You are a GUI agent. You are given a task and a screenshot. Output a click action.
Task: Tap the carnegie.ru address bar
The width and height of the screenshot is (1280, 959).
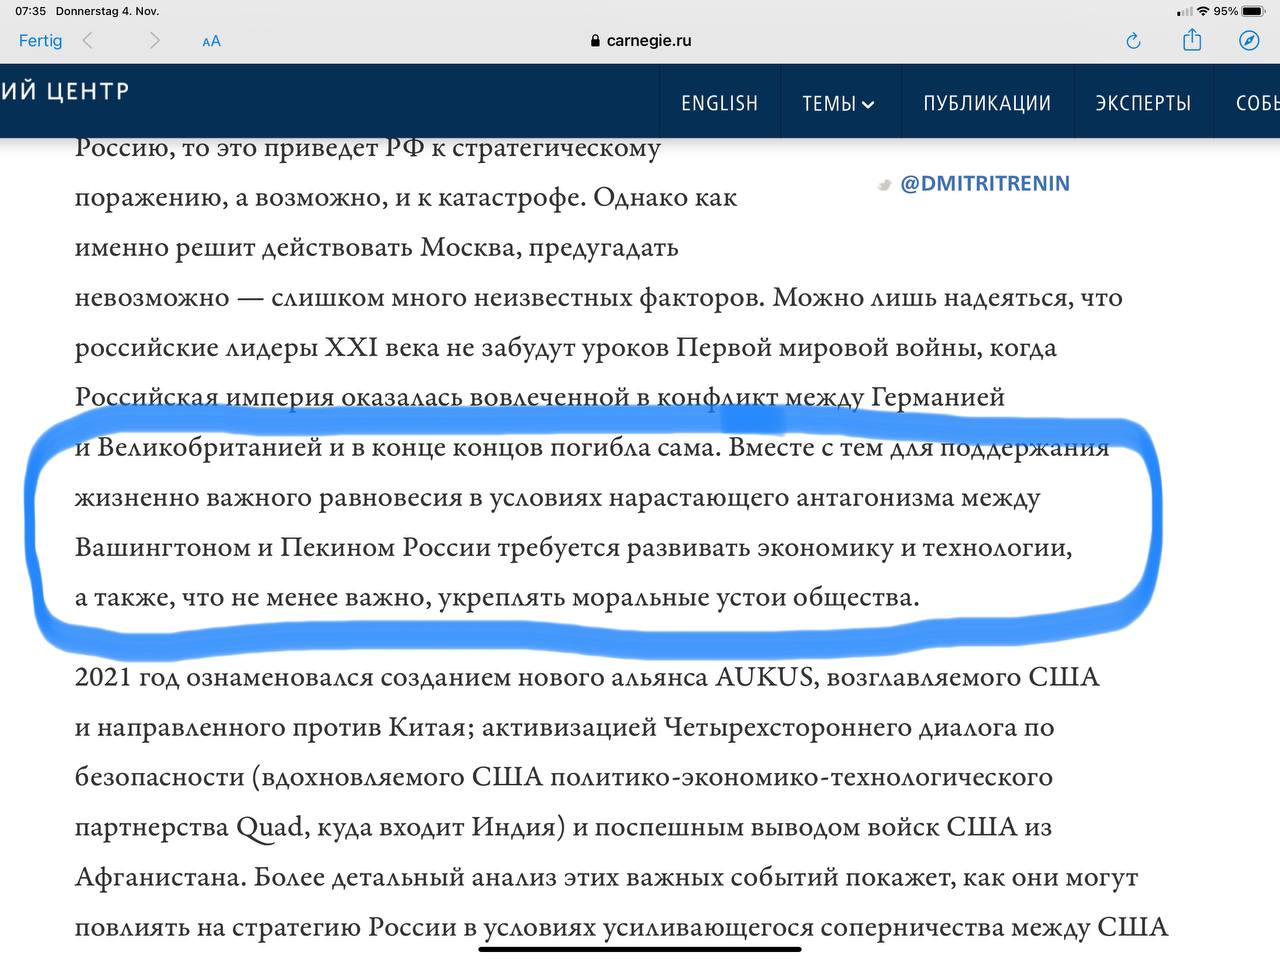tap(640, 41)
